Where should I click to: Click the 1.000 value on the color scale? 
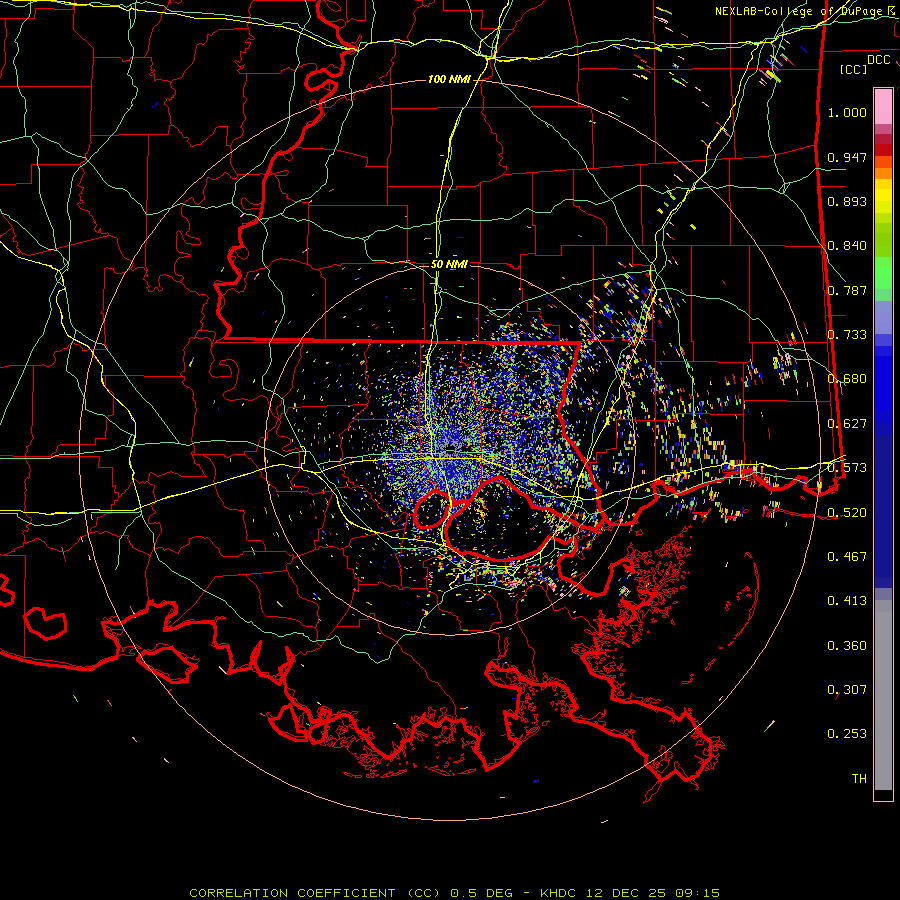pyautogui.click(x=847, y=112)
